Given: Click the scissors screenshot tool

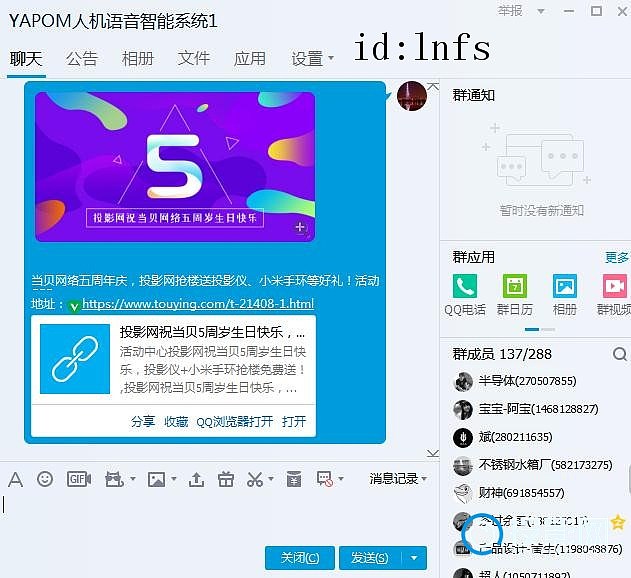Looking at the screenshot, I should pos(255,479).
